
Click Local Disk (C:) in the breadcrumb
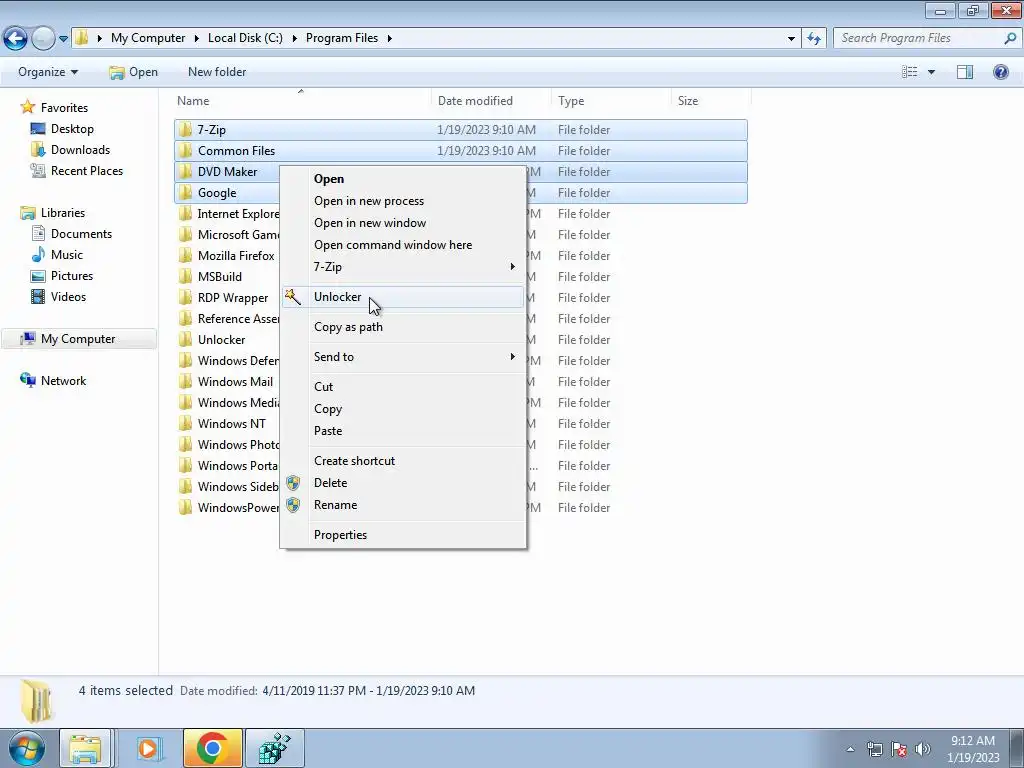click(x=245, y=38)
